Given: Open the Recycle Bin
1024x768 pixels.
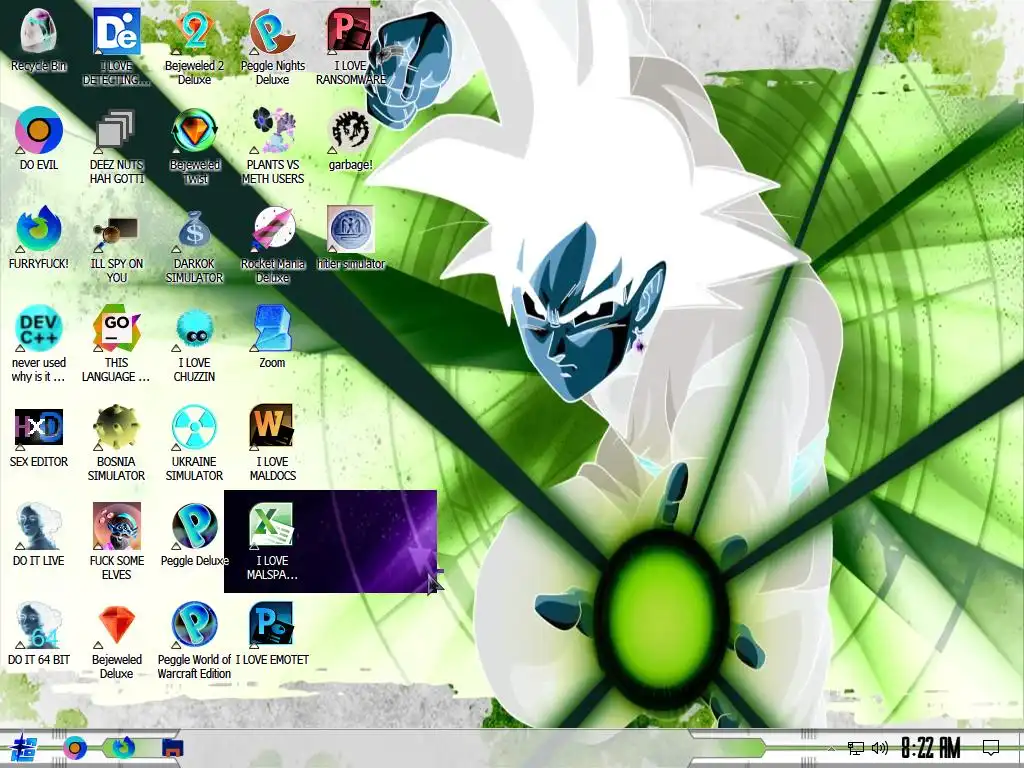Looking at the screenshot, I should click(x=39, y=31).
